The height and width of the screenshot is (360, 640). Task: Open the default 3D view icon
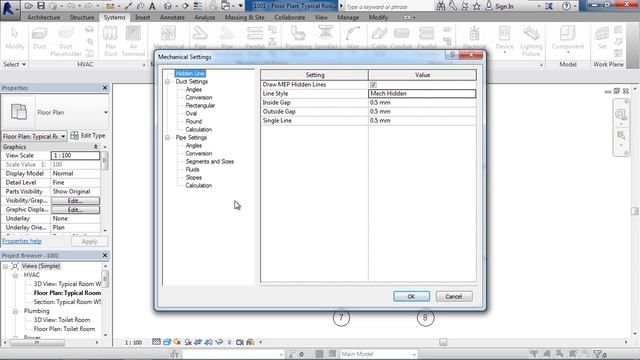[x=168, y=6]
